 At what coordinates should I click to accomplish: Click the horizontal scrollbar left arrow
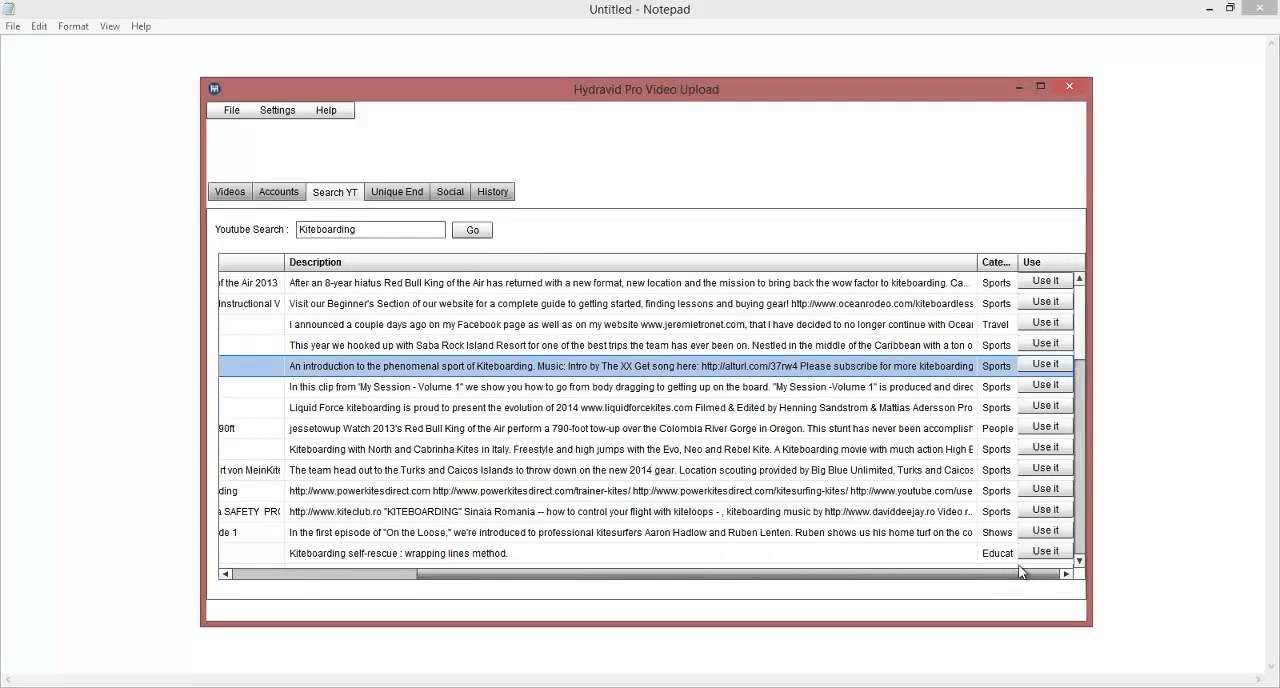[x=225, y=574]
